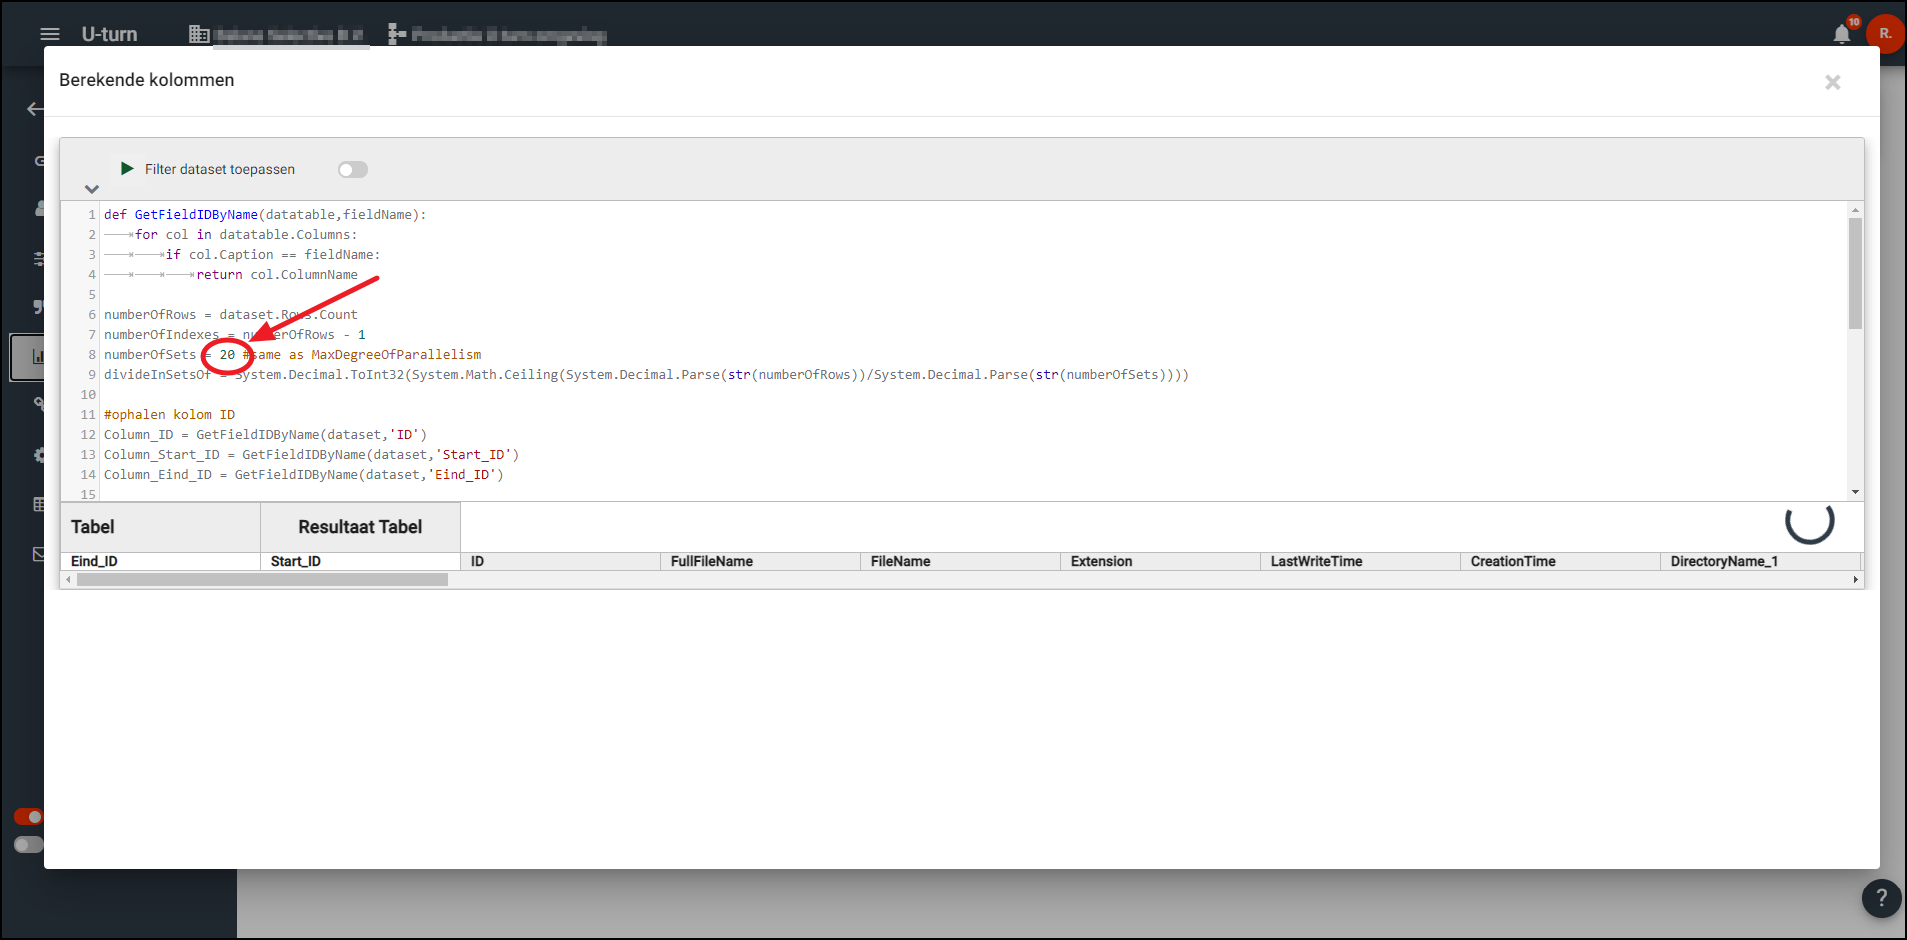Viewport: 1907px width, 940px height.
Task: Switch to the Resultaat Tabel tab
Action: pos(360,527)
